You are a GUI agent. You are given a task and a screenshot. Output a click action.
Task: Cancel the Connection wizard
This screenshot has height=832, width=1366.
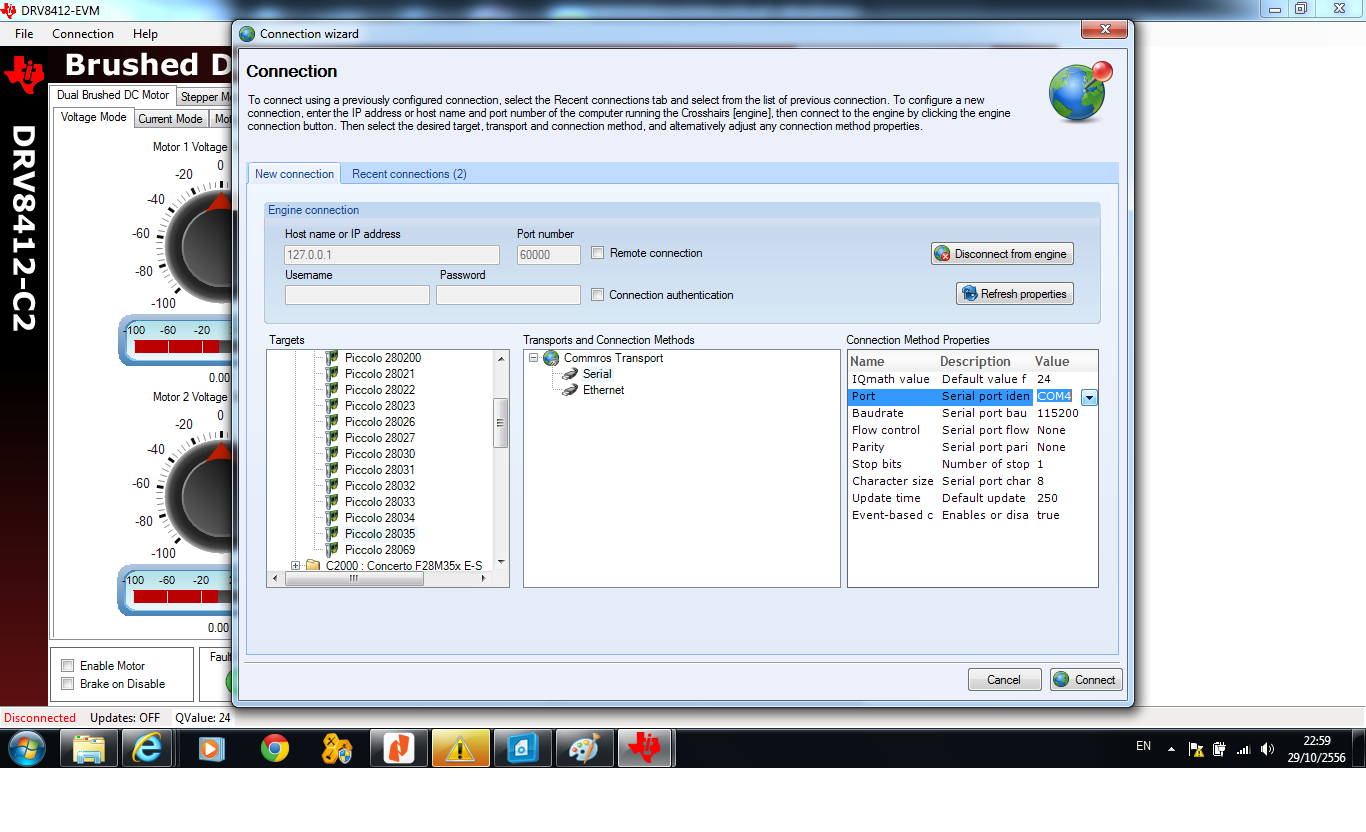click(x=1004, y=680)
